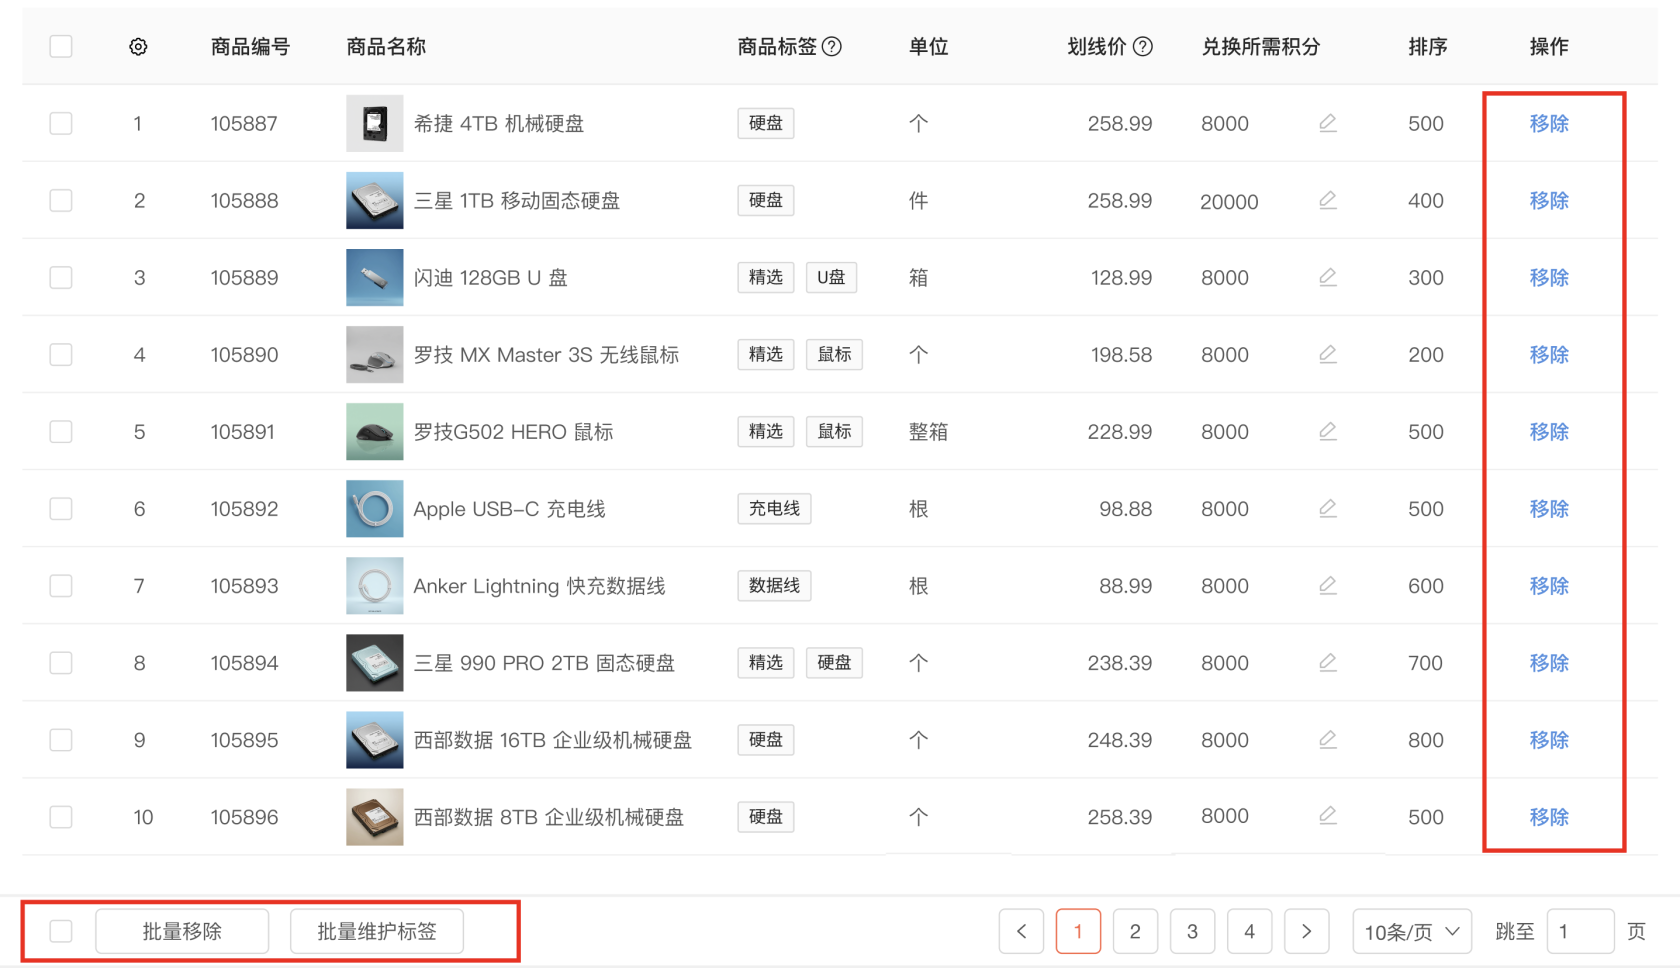Select row checkbox for product 105891
Viewport: 1680px width, 968px height.
[61, 431]
